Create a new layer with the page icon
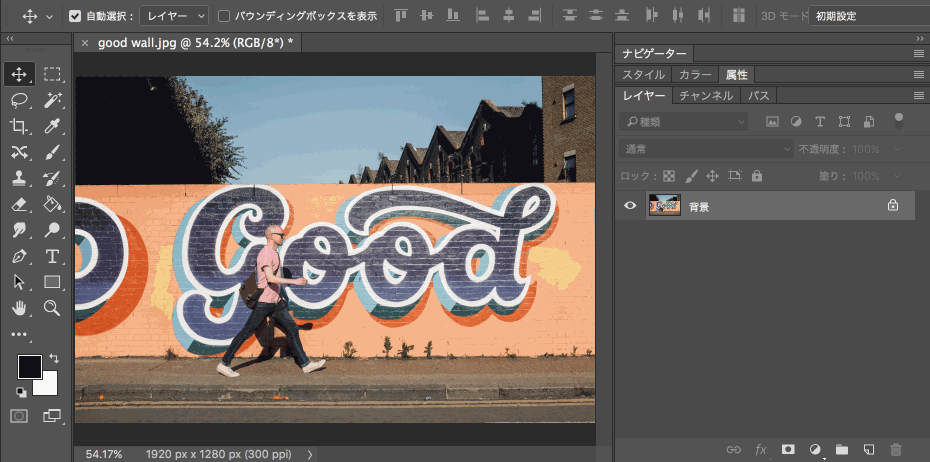 (x=869, y=450)
